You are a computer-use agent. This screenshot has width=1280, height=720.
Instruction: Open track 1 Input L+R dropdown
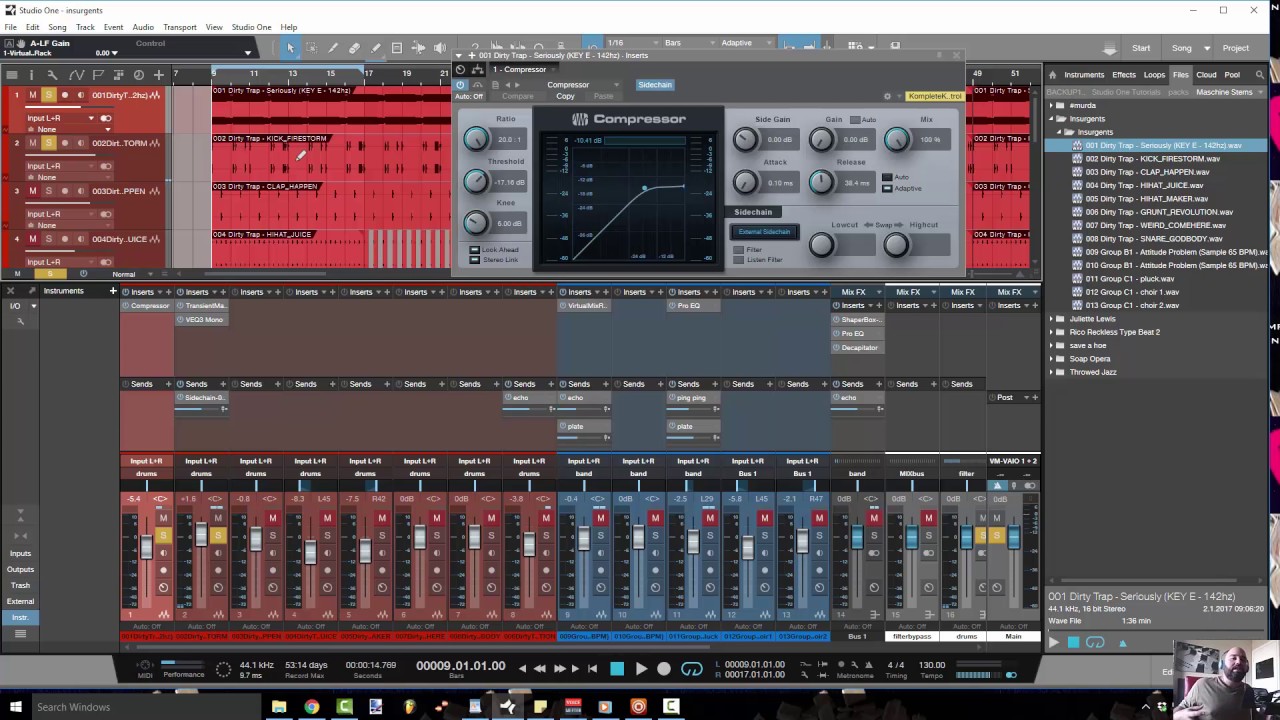point(60,118)
